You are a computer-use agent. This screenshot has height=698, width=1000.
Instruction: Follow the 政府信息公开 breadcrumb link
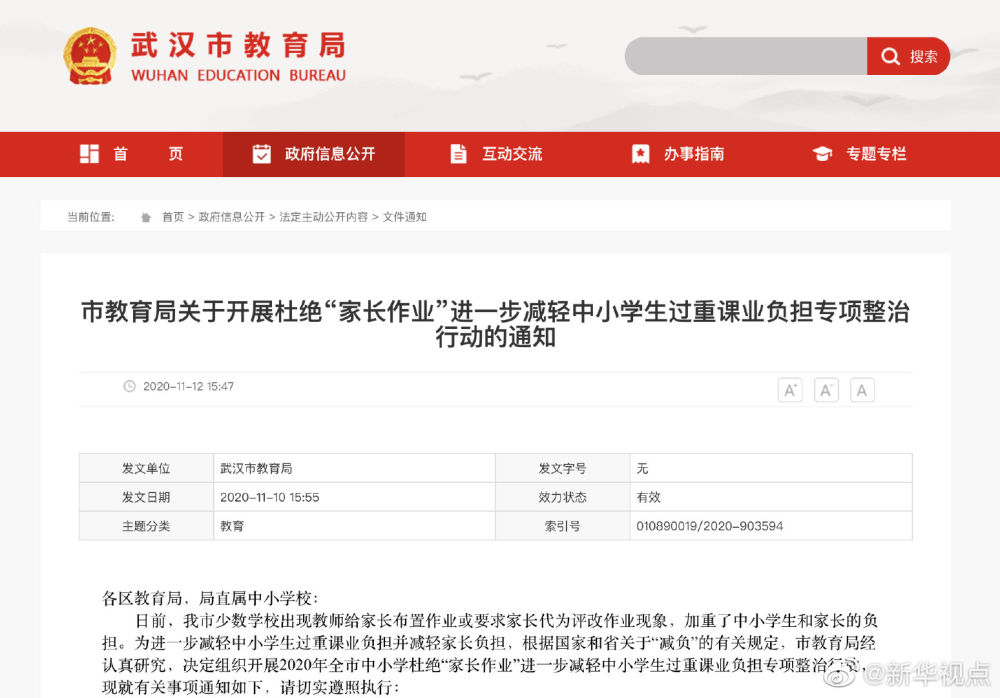[x=232, y=217]
